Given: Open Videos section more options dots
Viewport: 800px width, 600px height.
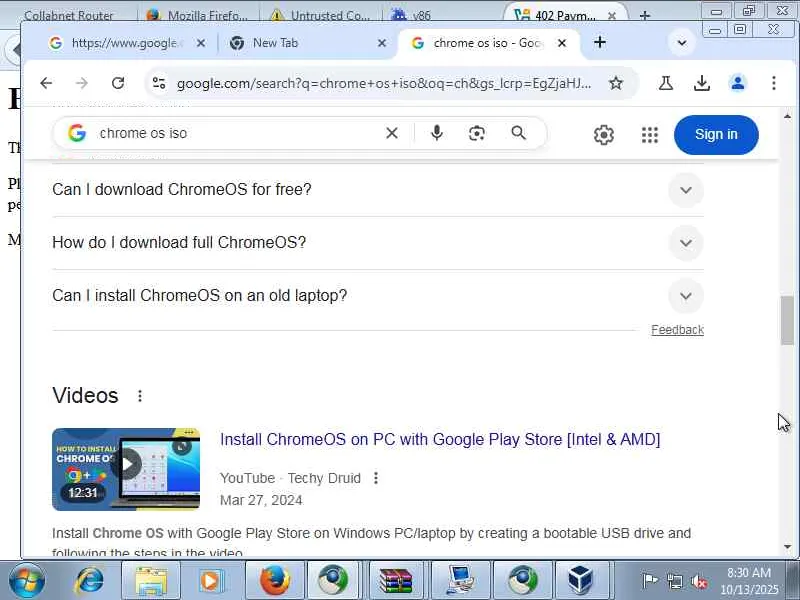Looking at the screenshot, I should point(140,396).
